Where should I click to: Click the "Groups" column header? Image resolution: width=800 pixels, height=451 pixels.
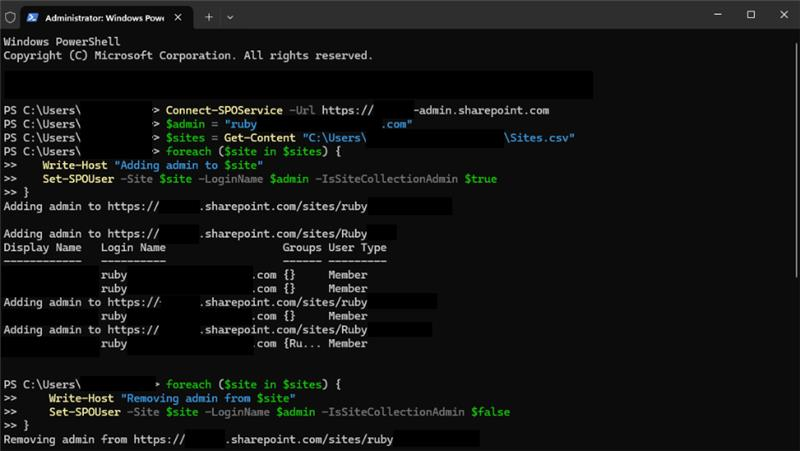click(x=302, y=247)
